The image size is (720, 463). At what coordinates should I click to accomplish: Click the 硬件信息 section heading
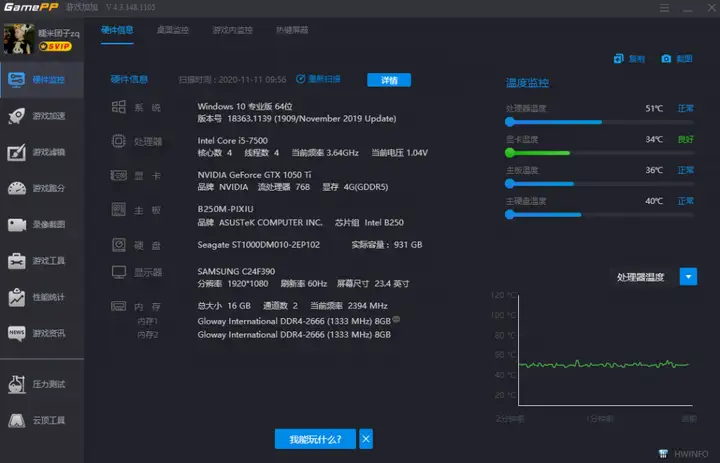click(129, 79)
